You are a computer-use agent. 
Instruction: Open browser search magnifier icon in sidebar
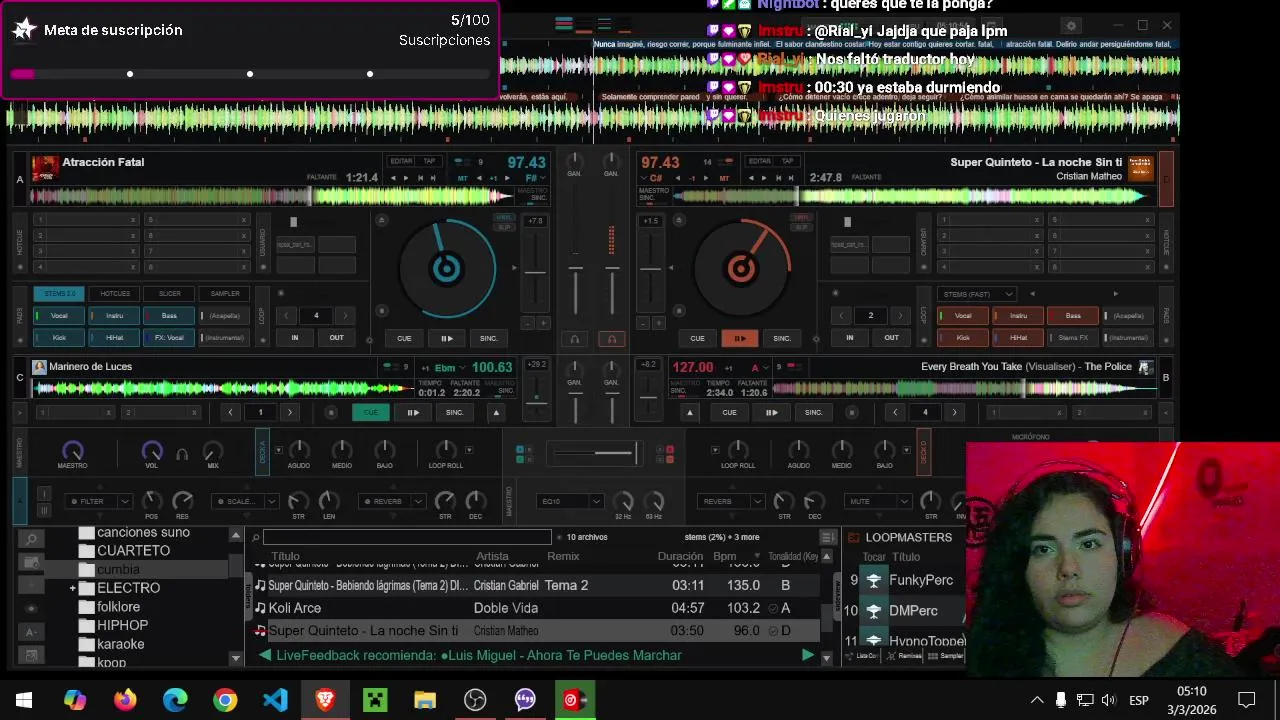31,539
